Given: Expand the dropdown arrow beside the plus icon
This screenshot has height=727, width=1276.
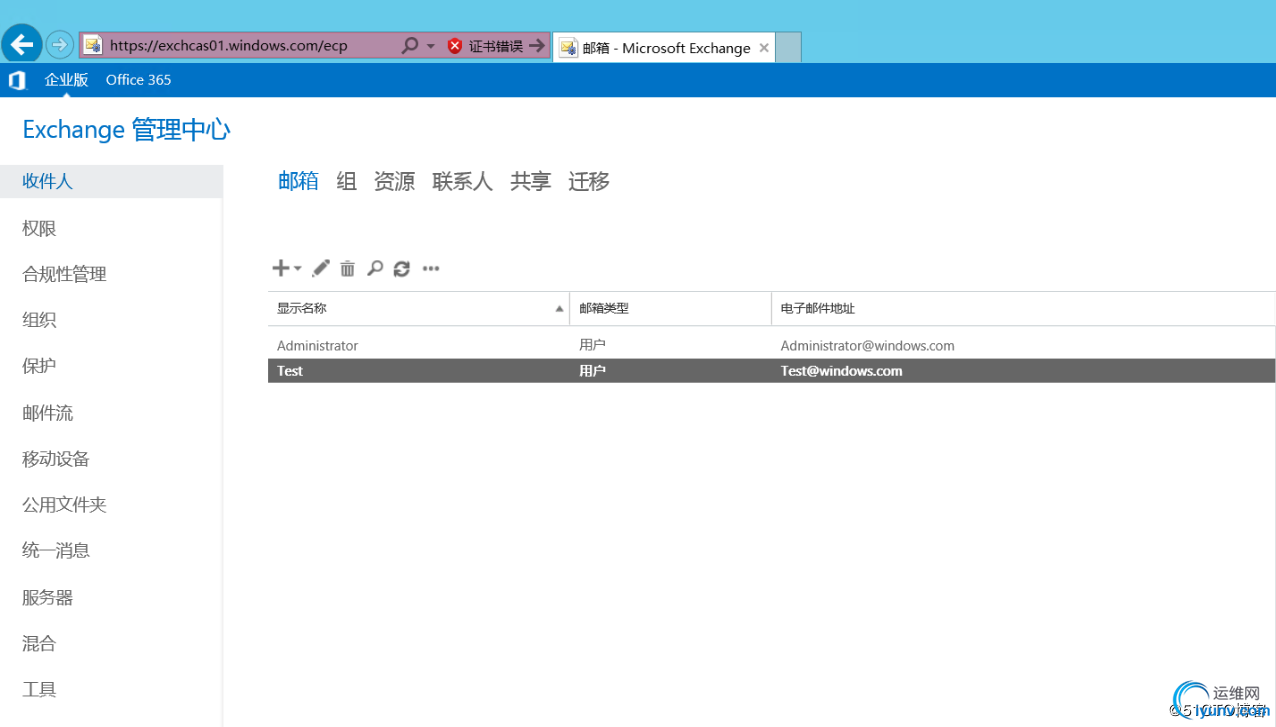Looking at the screenshot, I should 297,268.
